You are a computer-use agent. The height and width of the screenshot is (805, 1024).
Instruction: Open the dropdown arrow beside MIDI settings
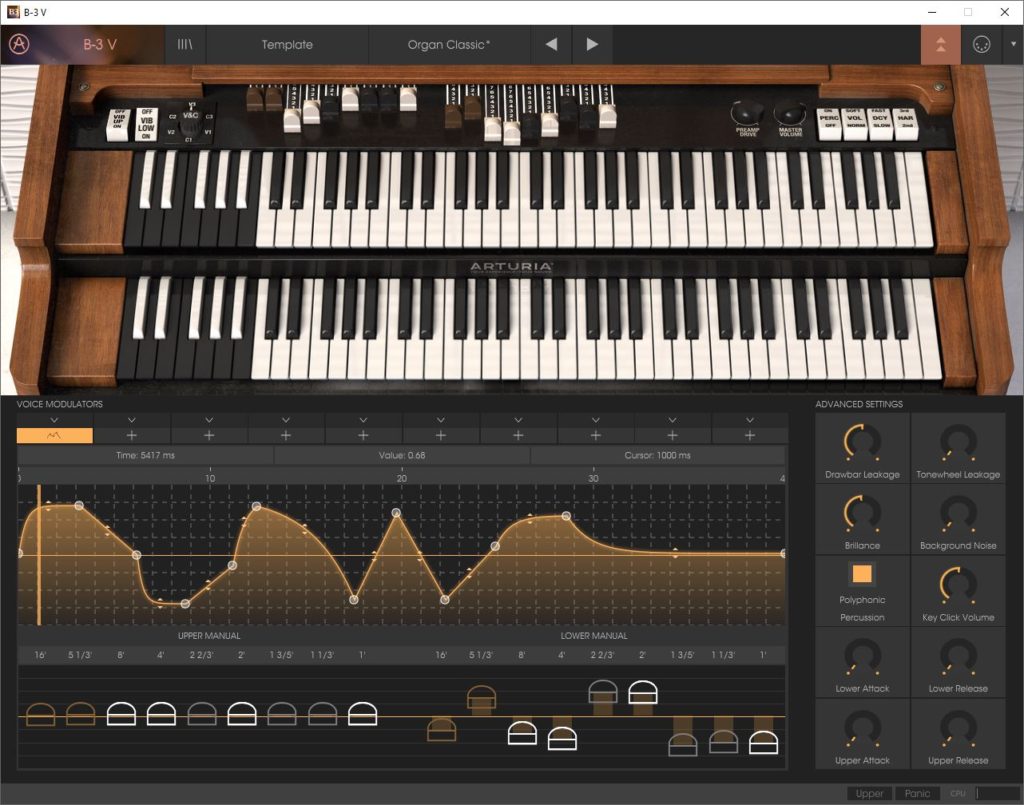tap(1013, 44)
